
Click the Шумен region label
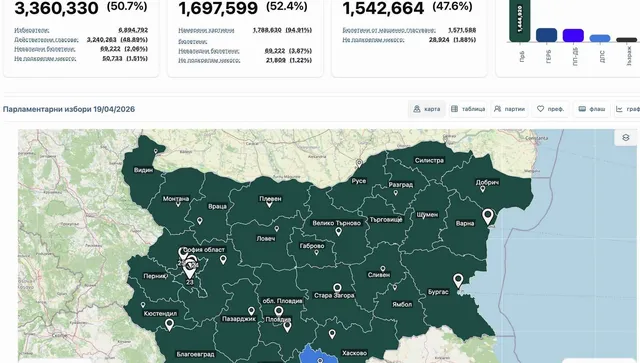tap(427, 215)
